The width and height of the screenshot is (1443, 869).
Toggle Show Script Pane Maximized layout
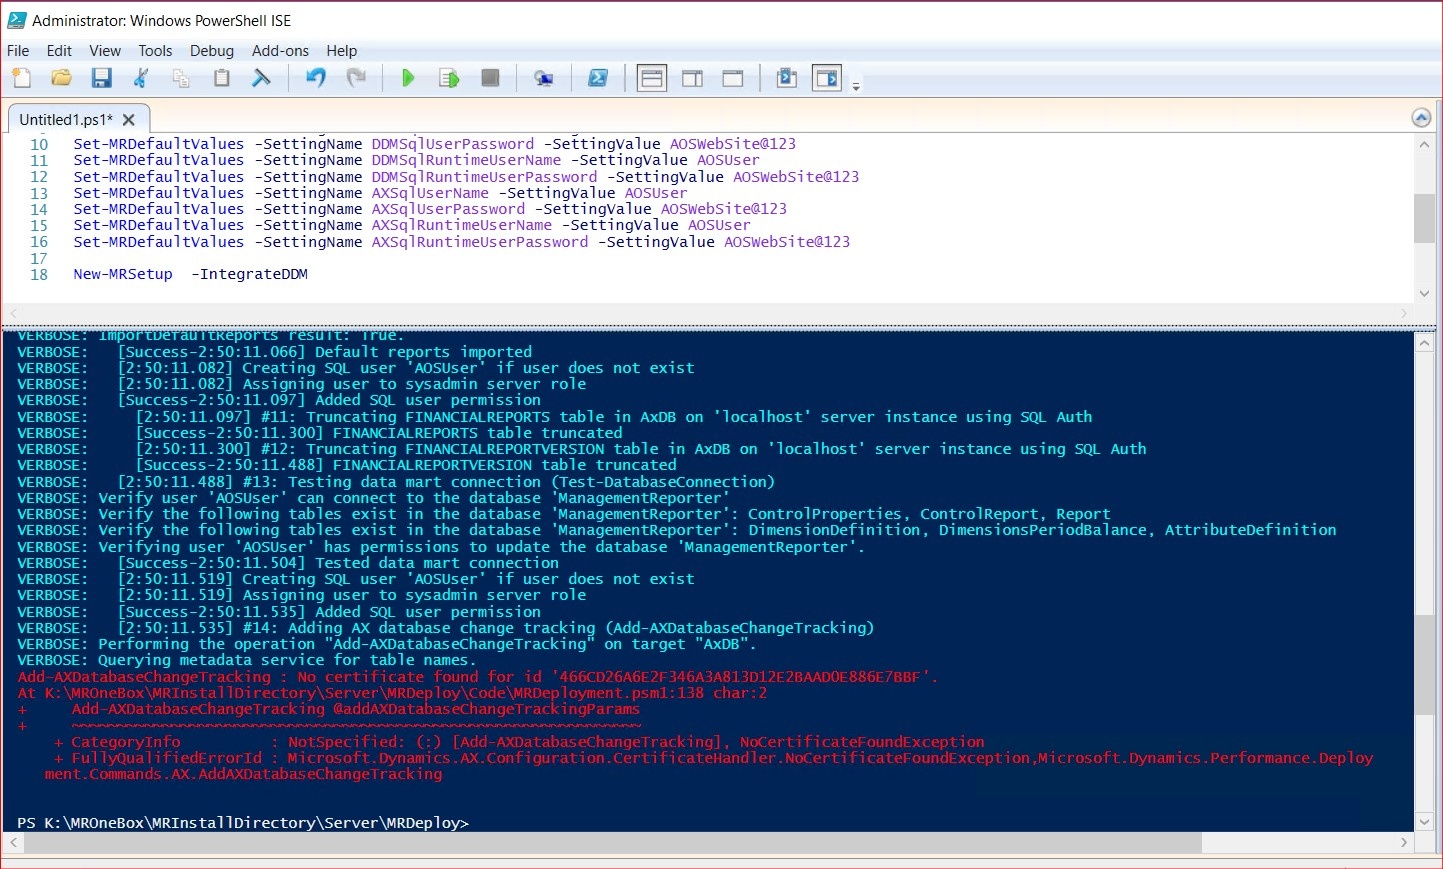[x=733, y=78]
